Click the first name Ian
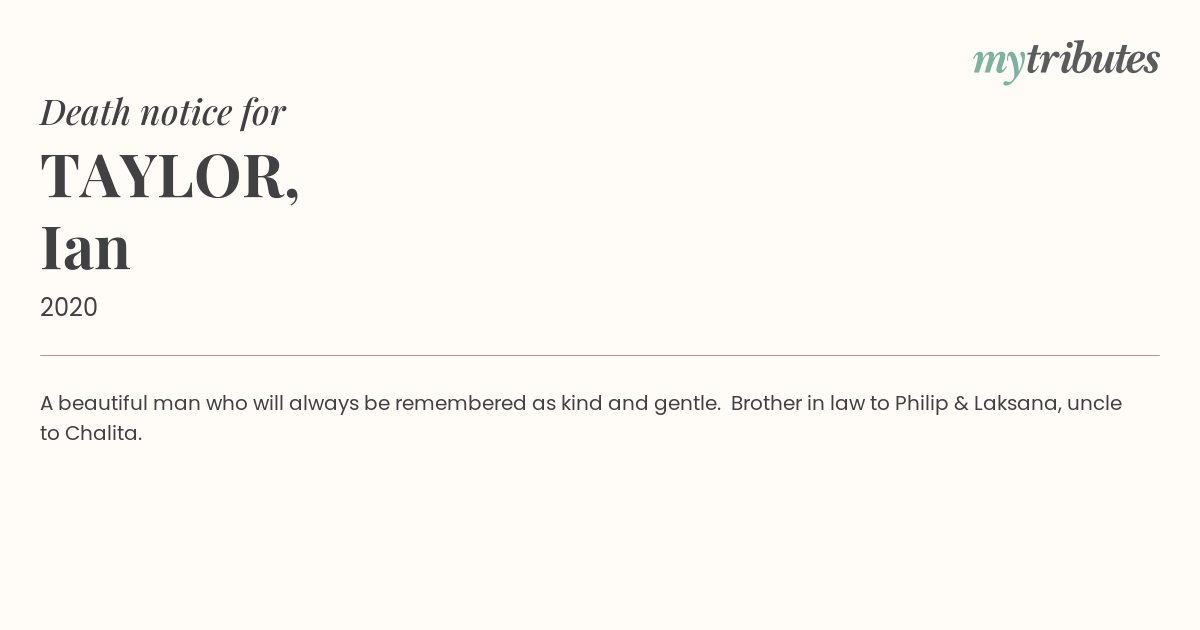 pyautogui.click(x=85, y=248)
